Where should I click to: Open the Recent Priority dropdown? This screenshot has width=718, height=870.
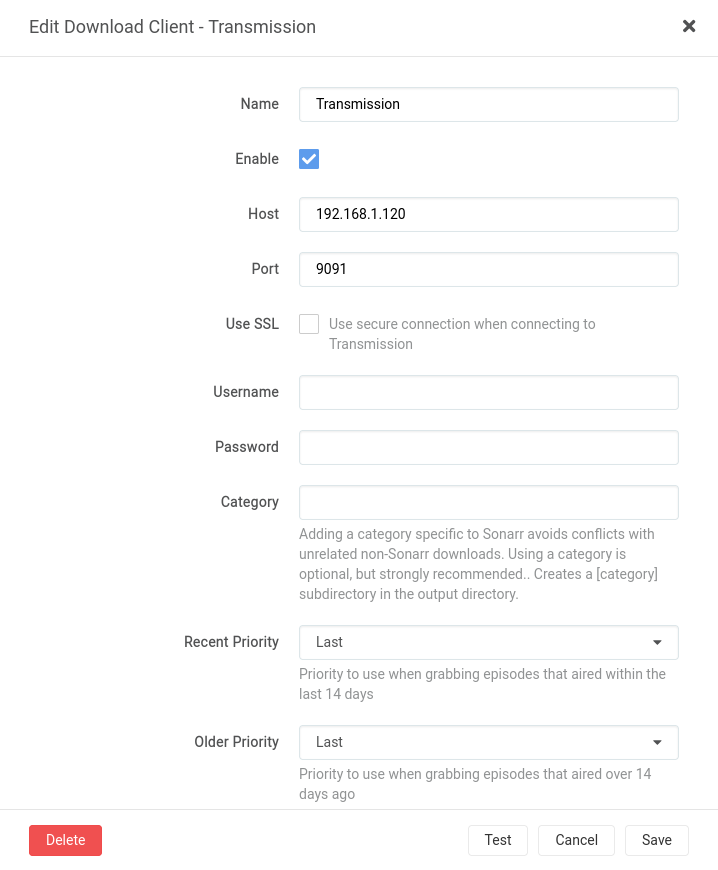pyautogui.click(x=488, y=643)
